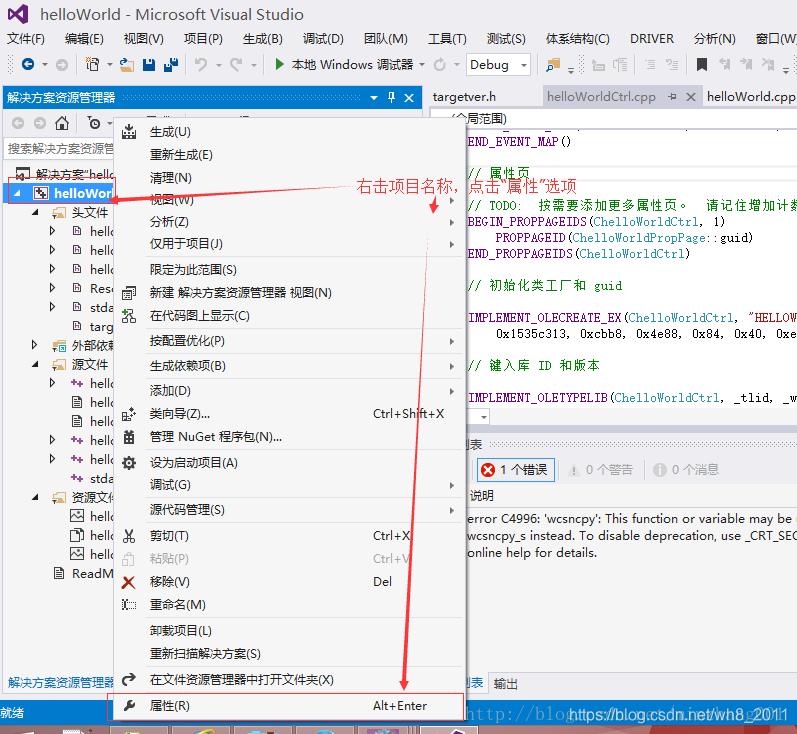This screenshot has width=797, height=734.
Task: Open the 工具(T) menu
Action: tap(447, 39)
